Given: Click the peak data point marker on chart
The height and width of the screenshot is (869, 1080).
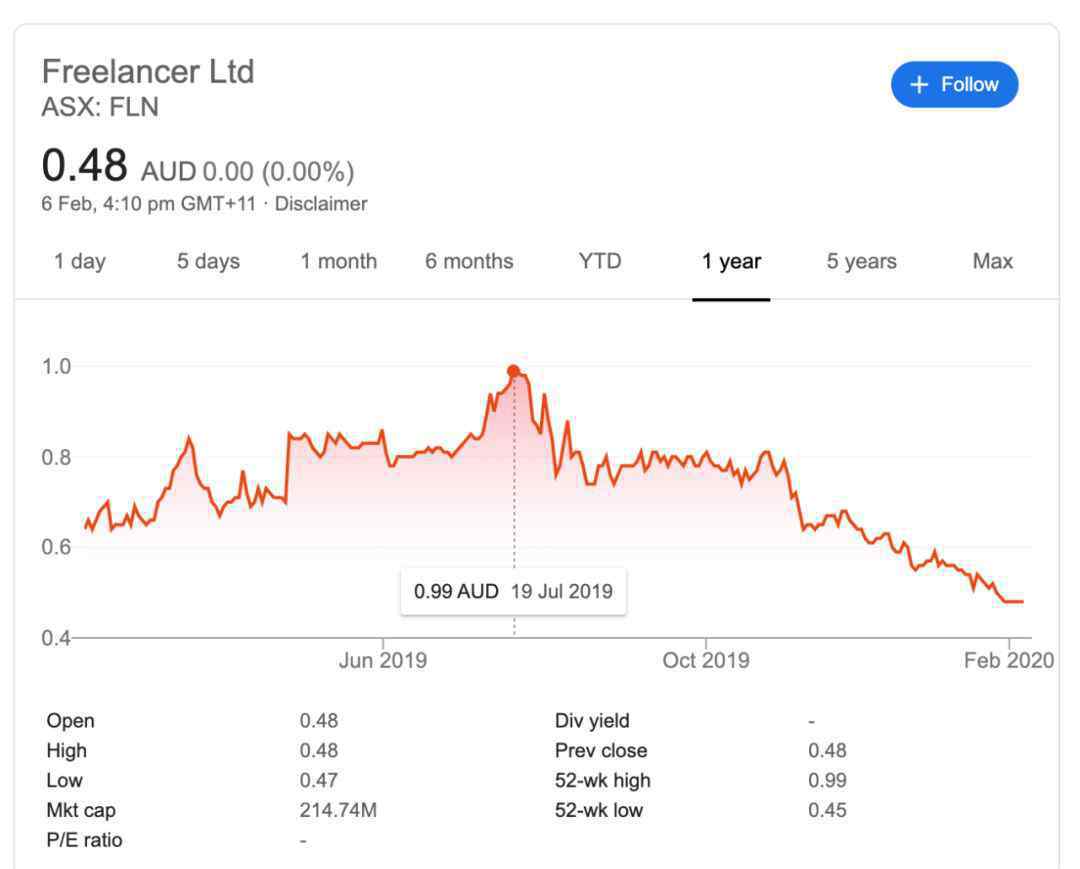Looking at the screenshot, I should pyautogui.click(x=513, y=371).
